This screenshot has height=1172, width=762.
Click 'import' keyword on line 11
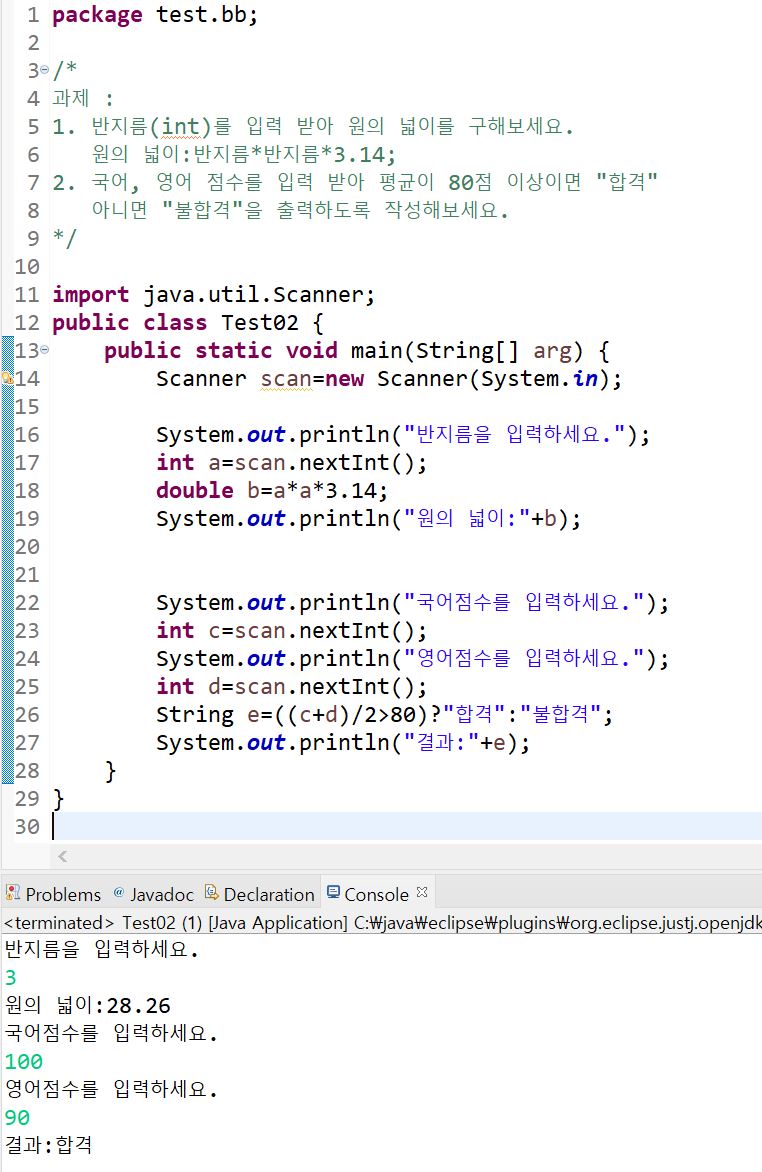(x=90, y=294)
